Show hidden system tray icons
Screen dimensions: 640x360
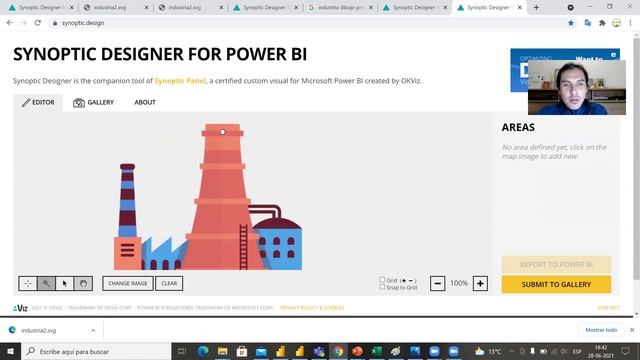pyautogui.click(x=511, y=351)
